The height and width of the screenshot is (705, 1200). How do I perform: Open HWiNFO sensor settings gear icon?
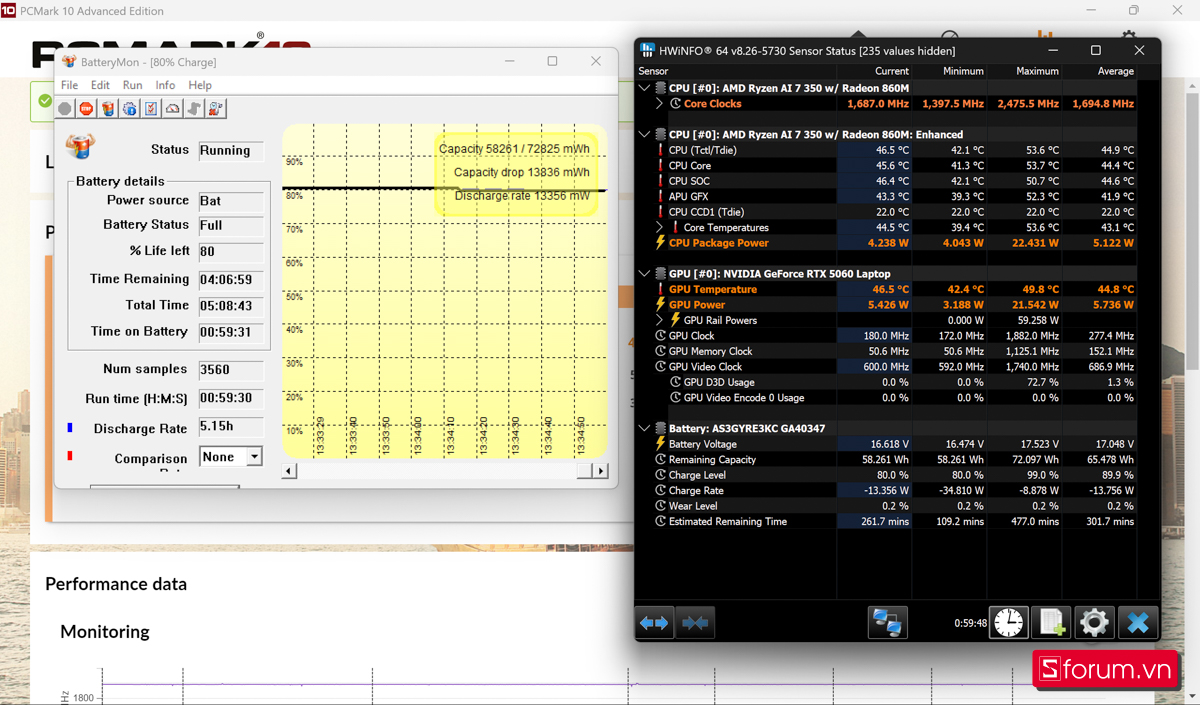pos(1094,622)
